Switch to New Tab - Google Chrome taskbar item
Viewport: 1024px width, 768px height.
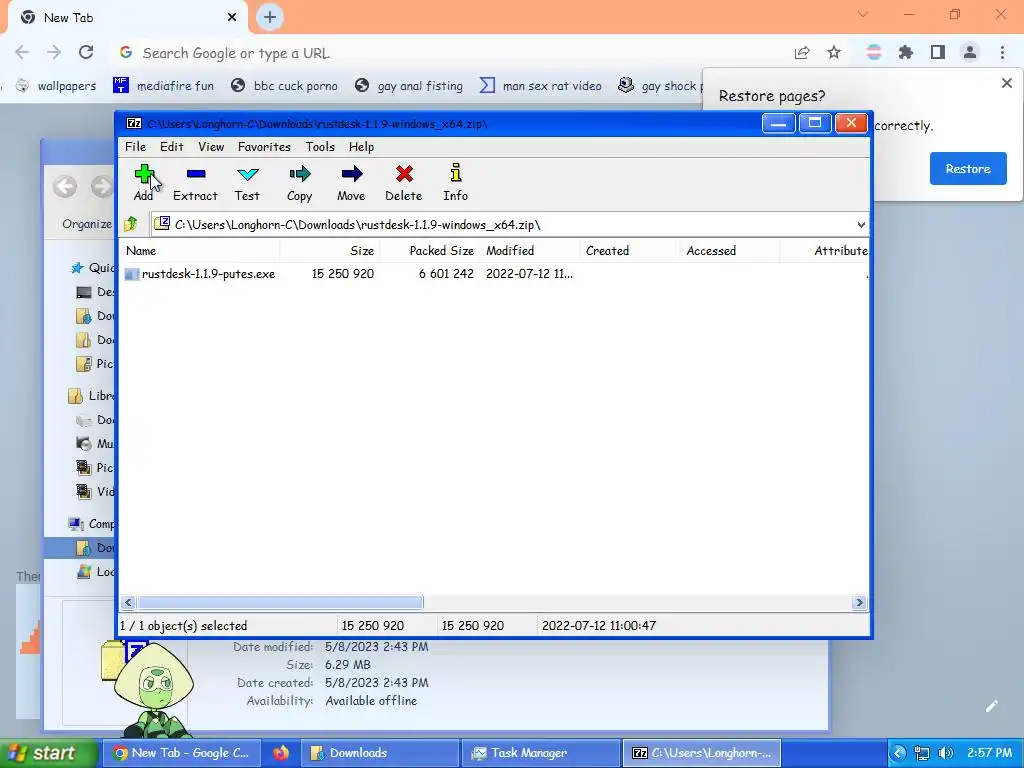point(181,753)
